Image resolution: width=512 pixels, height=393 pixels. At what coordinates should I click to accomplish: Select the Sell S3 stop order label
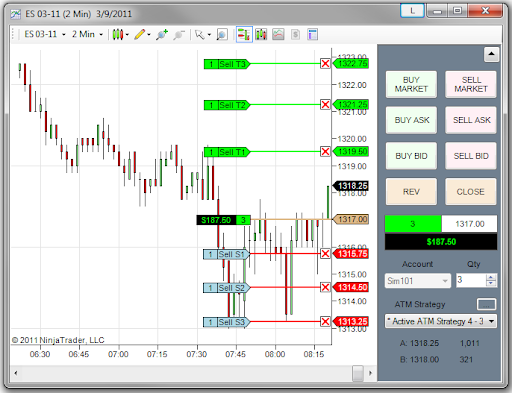point(227,322)
